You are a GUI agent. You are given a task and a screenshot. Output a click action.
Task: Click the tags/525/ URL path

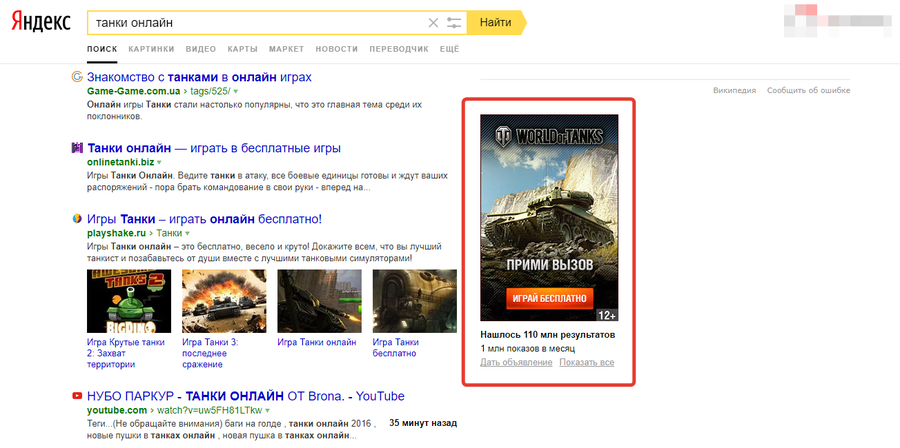pyautogui.click(x=211, y=91)
